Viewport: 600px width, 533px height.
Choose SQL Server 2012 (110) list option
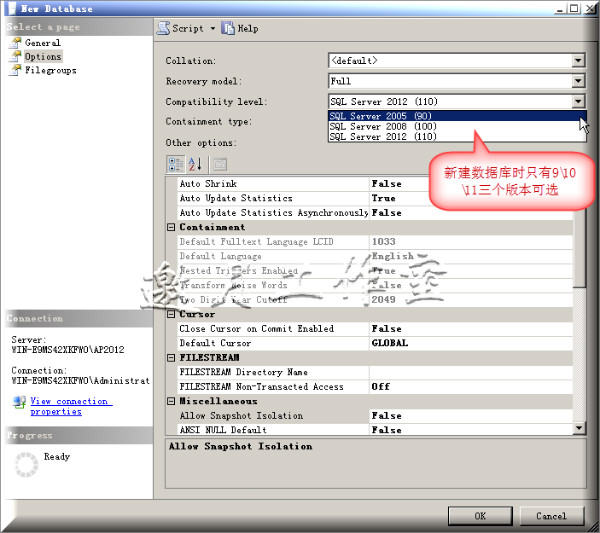click(457, 137)
